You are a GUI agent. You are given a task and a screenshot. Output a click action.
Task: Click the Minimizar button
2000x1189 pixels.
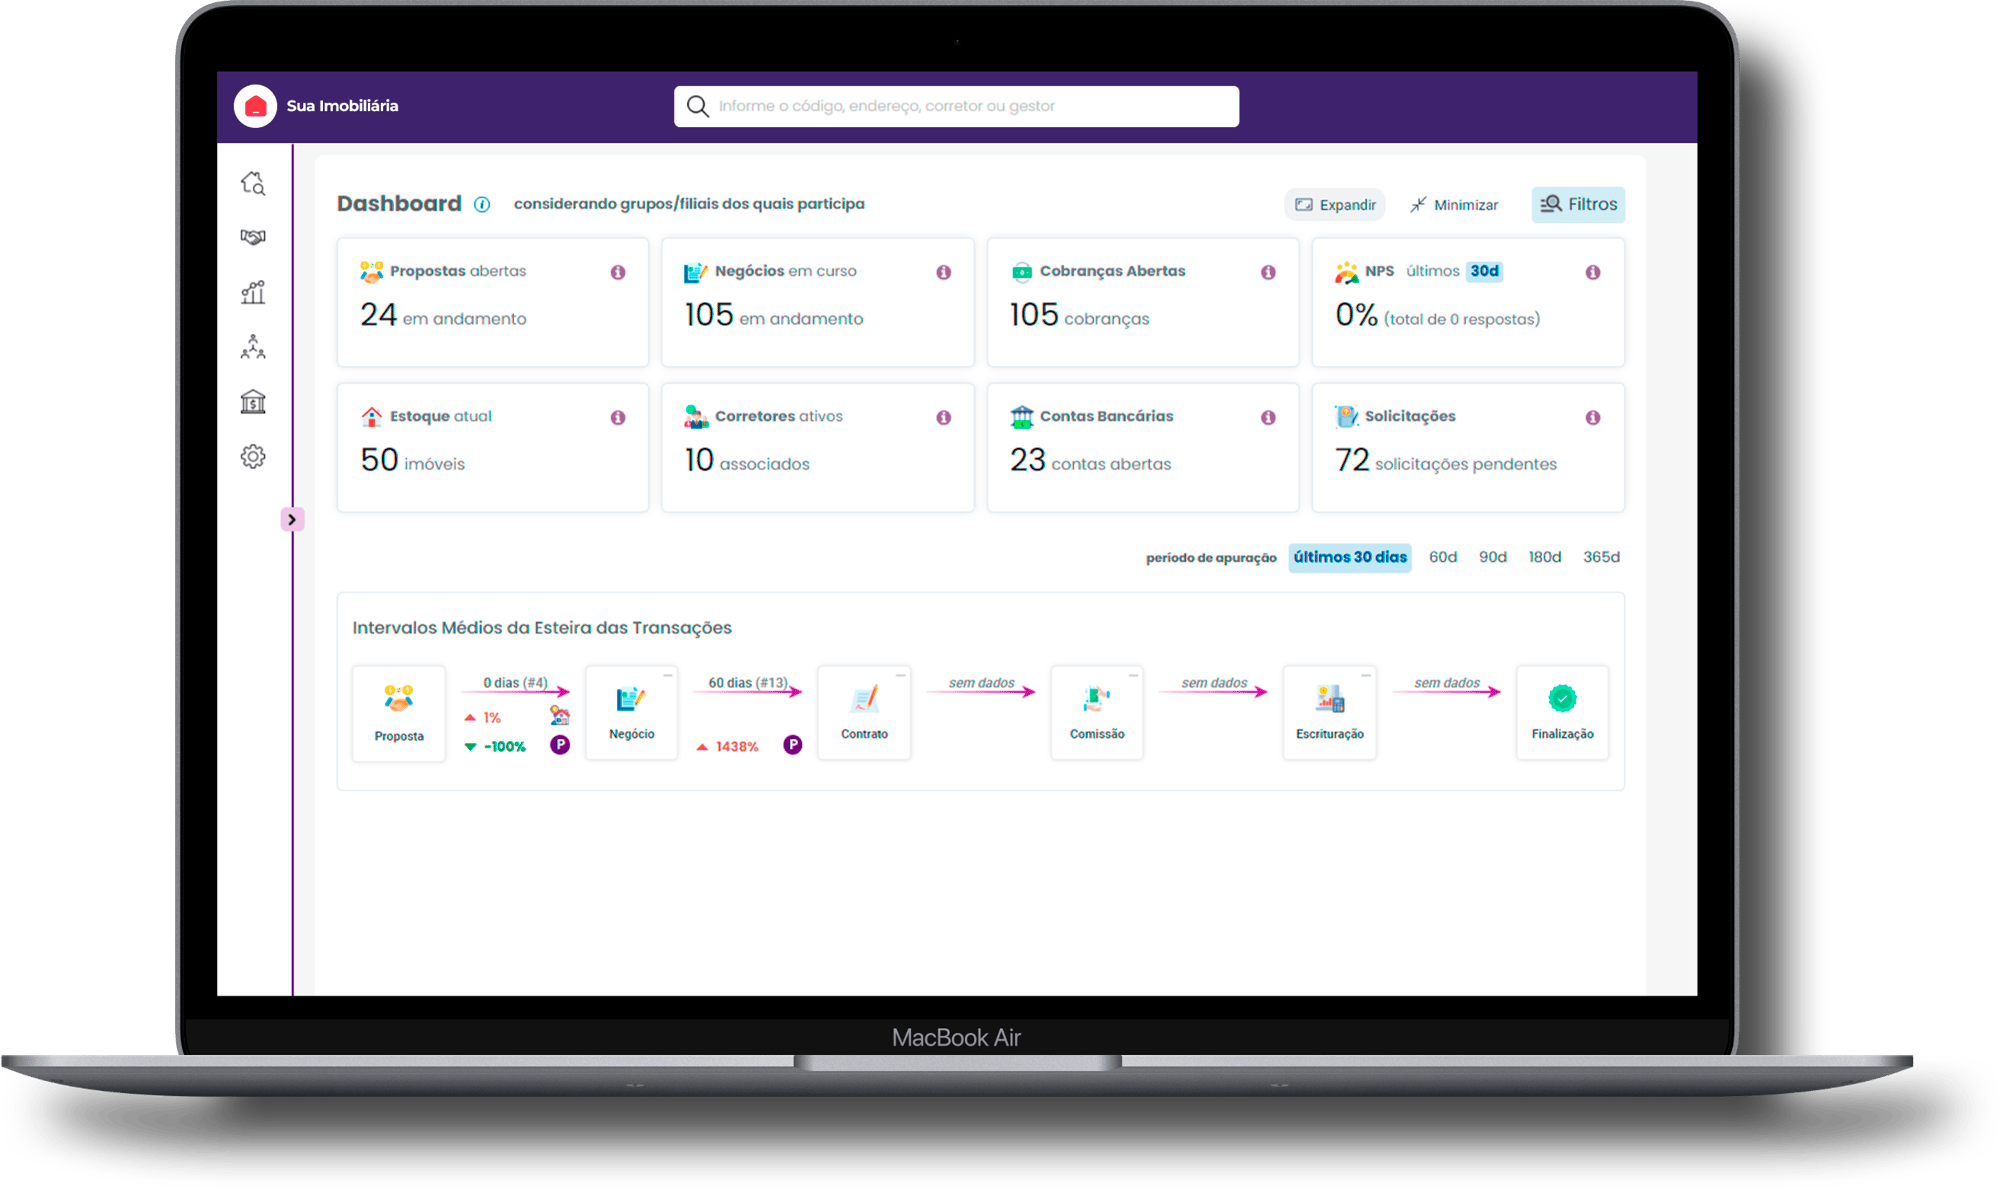tap(1454, 205)
